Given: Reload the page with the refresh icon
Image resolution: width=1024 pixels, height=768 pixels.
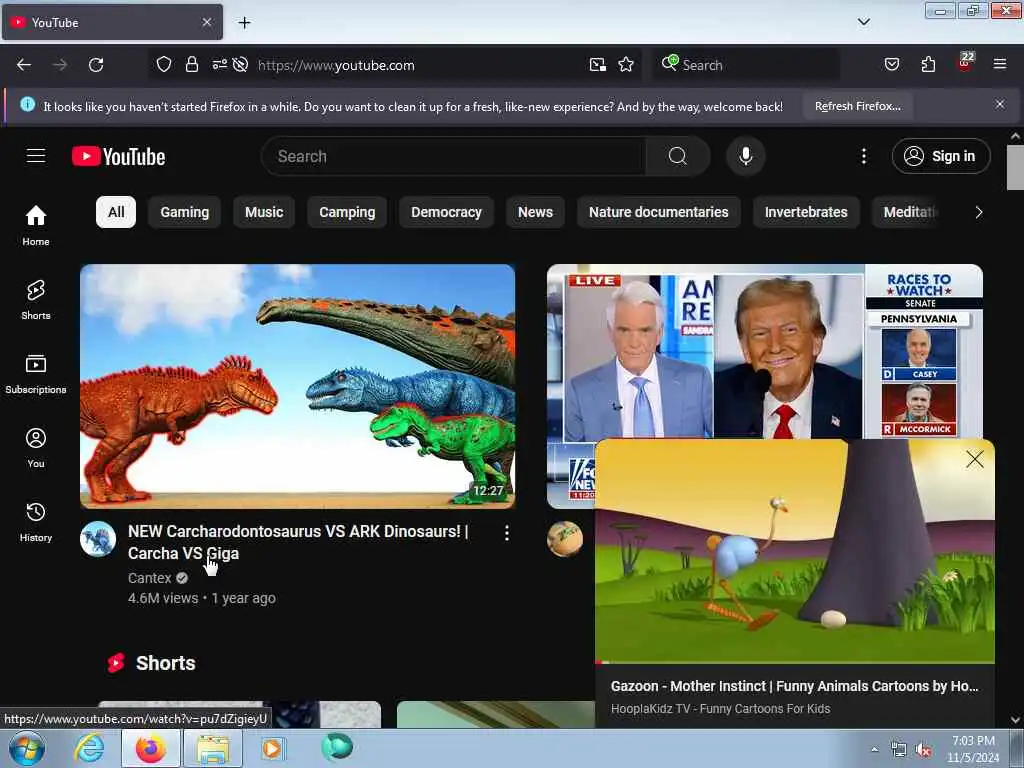Looking at the screenshot, I should pyautogui.click(x=96, y=65).
